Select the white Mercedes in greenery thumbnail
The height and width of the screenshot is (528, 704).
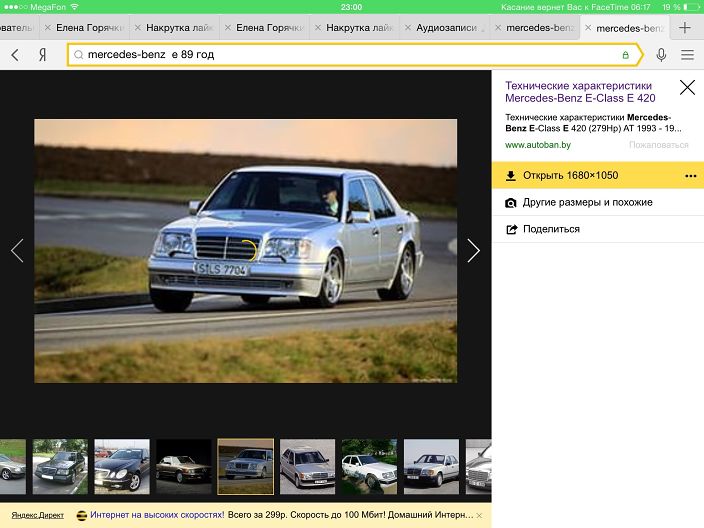coord(370,466)
